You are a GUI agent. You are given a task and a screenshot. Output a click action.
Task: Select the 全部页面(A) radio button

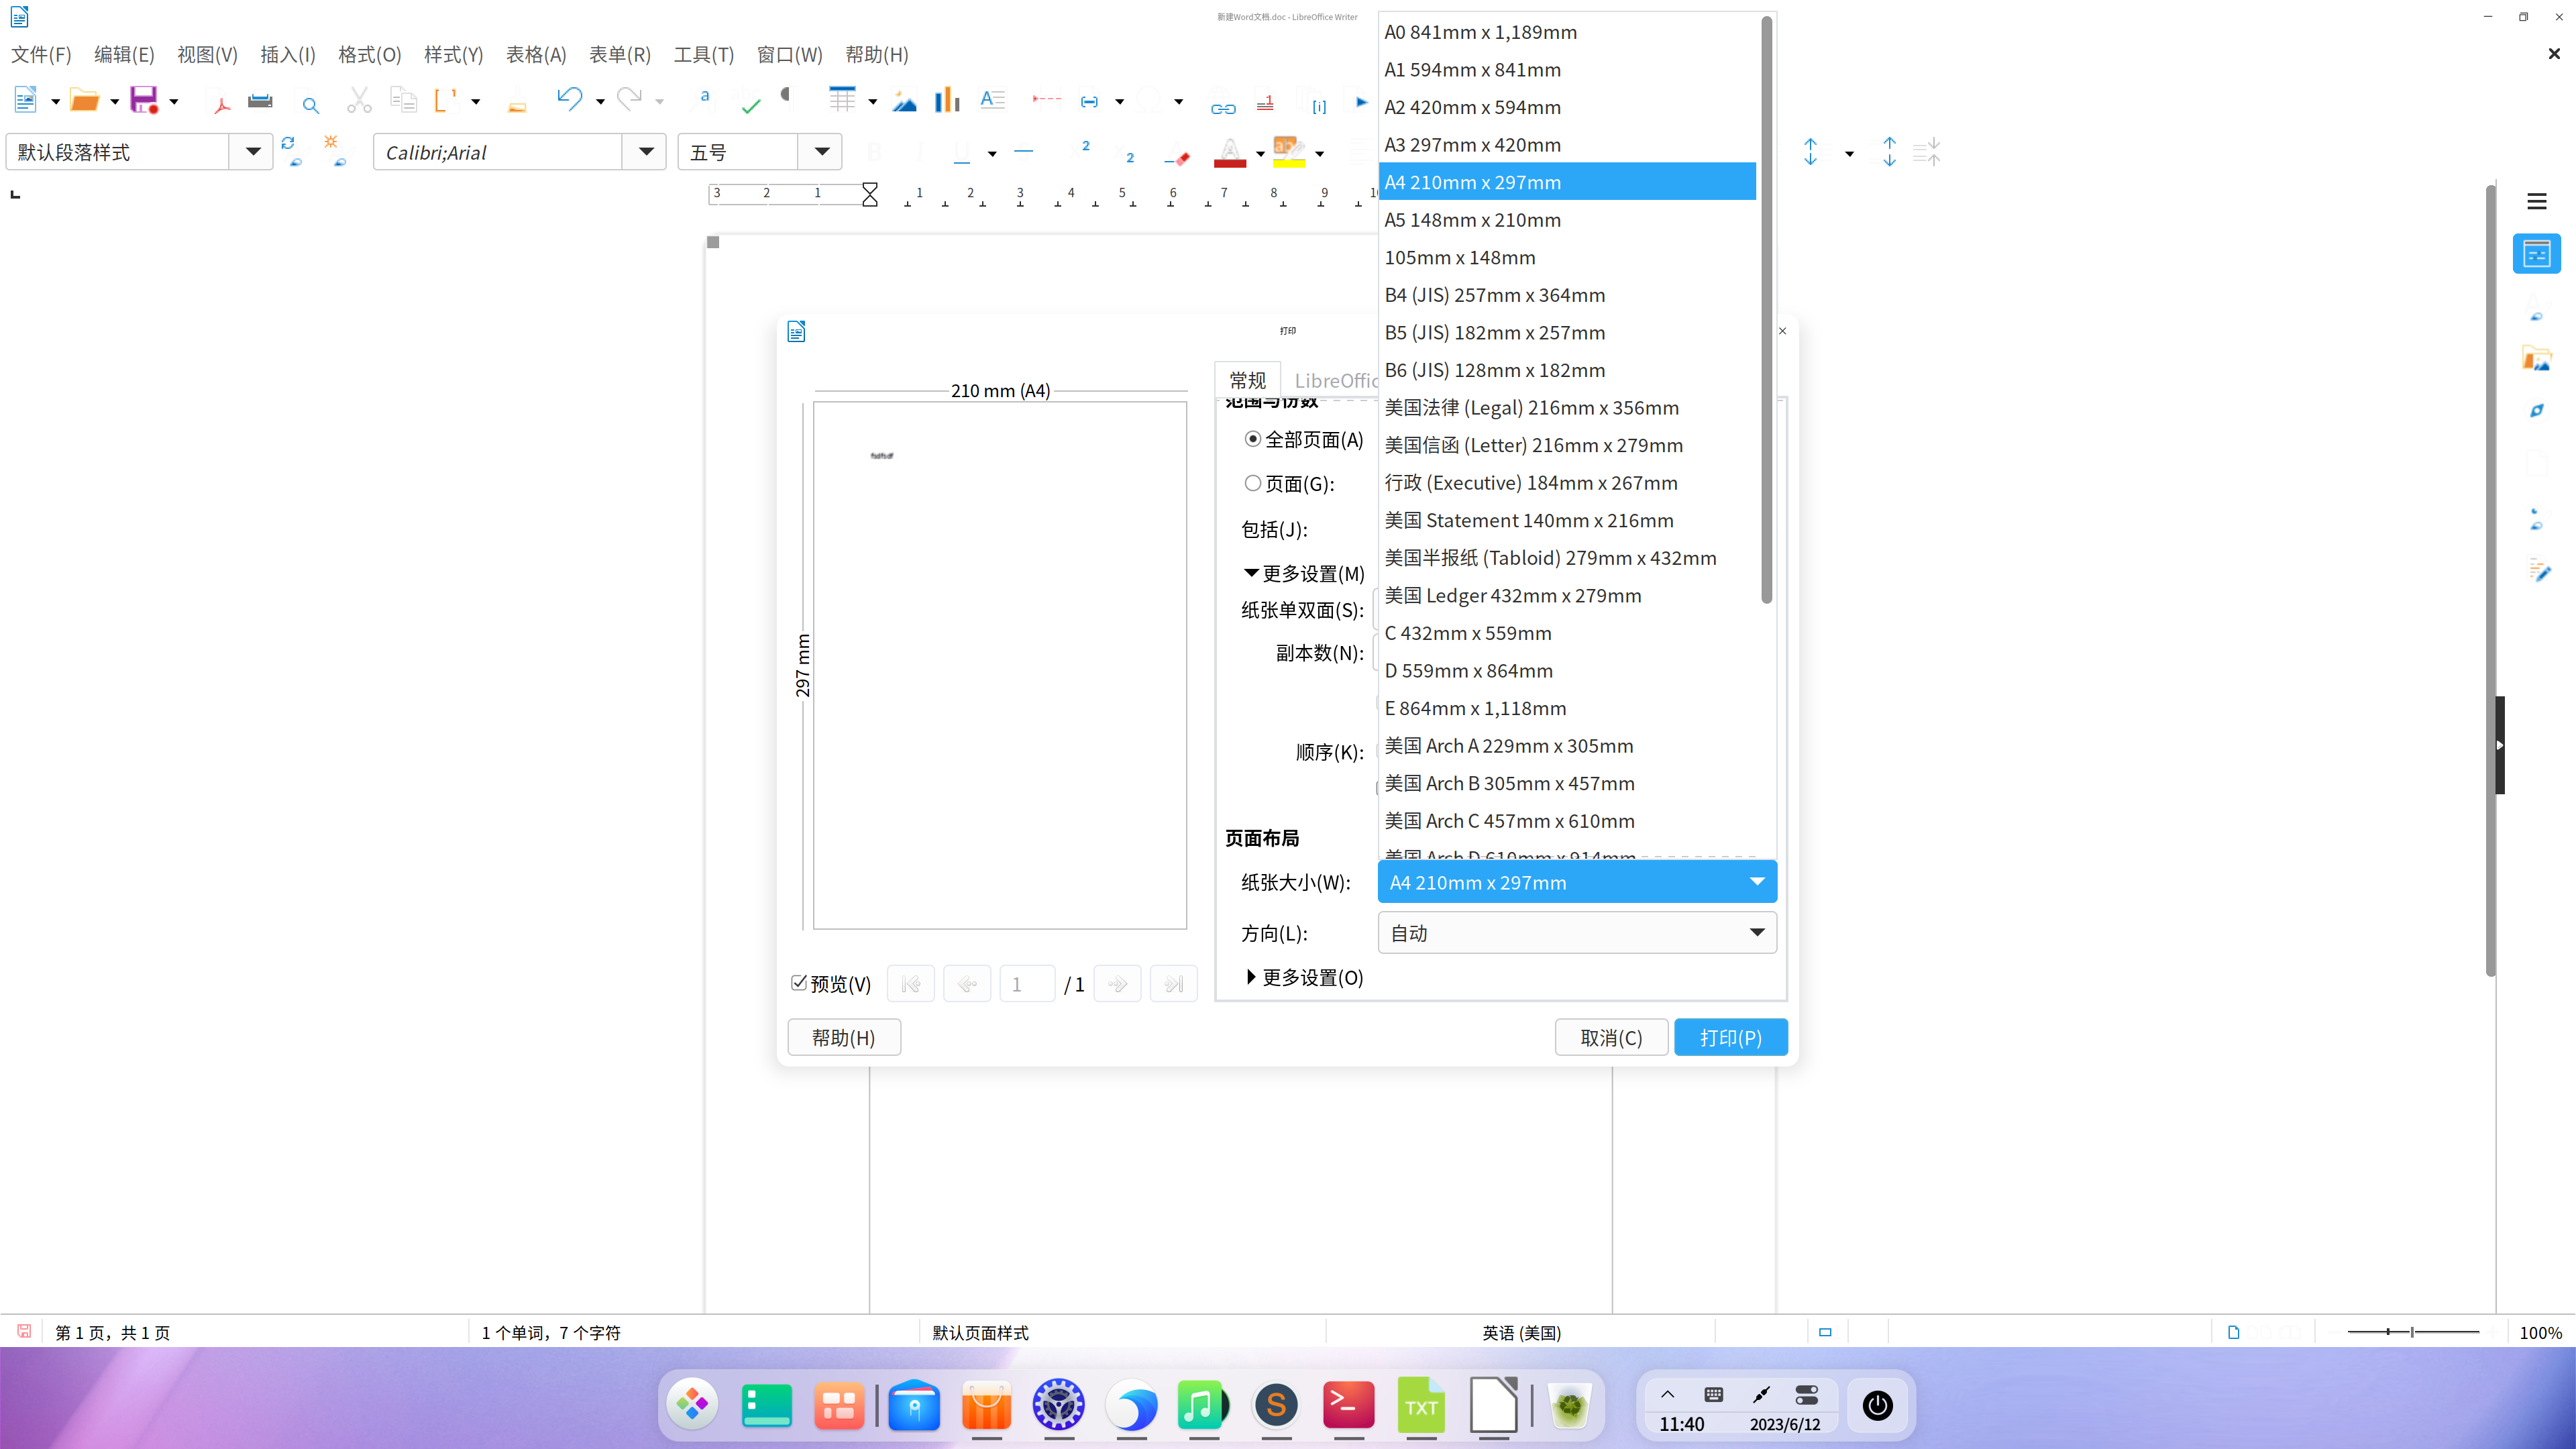tap(1252, 439)
